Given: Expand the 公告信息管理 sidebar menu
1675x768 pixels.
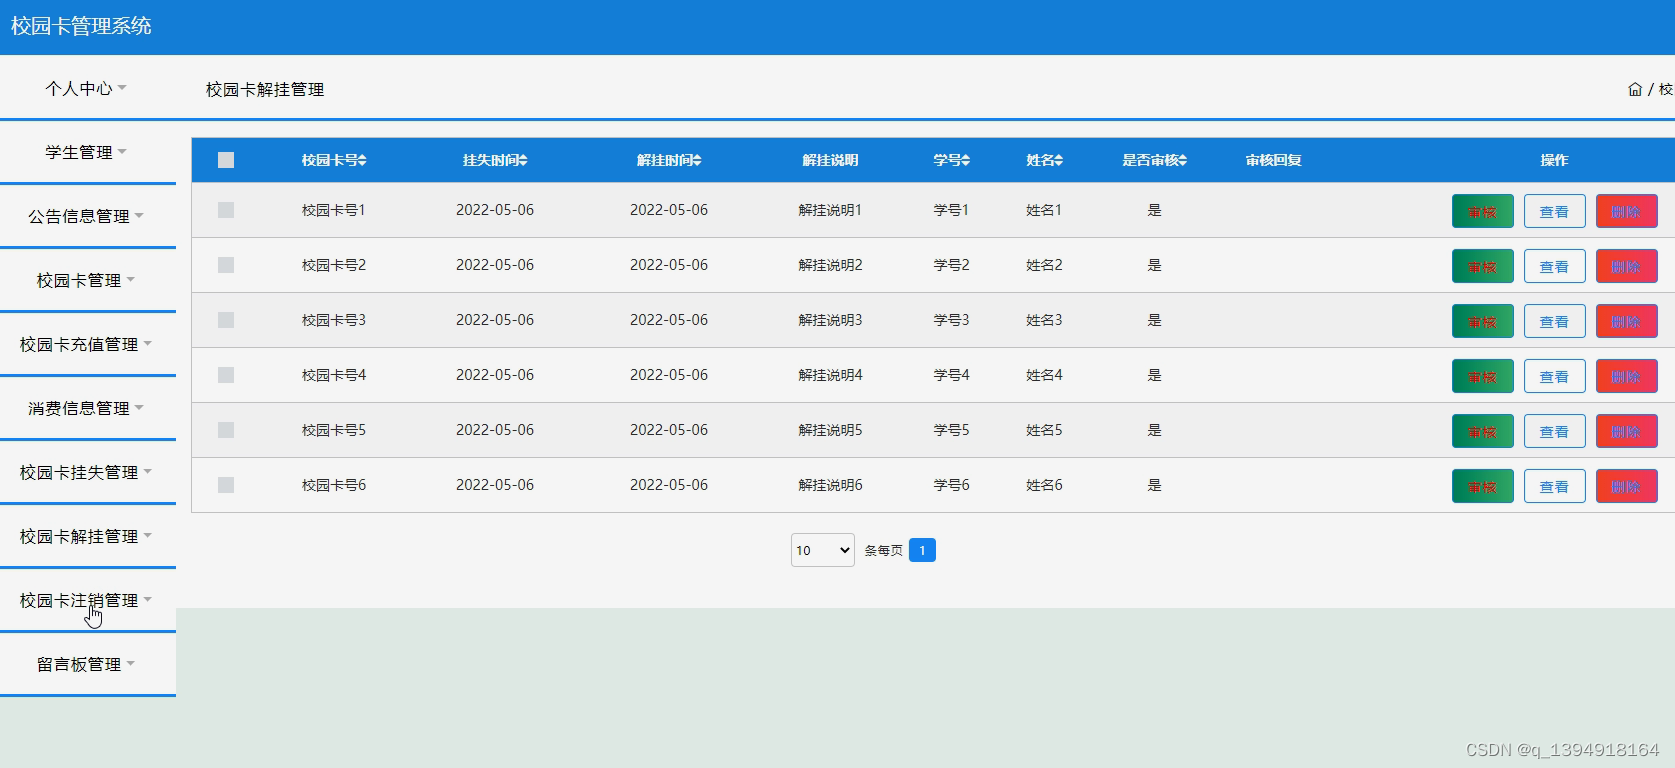Looking at the screenshot, I should [87, 216].
